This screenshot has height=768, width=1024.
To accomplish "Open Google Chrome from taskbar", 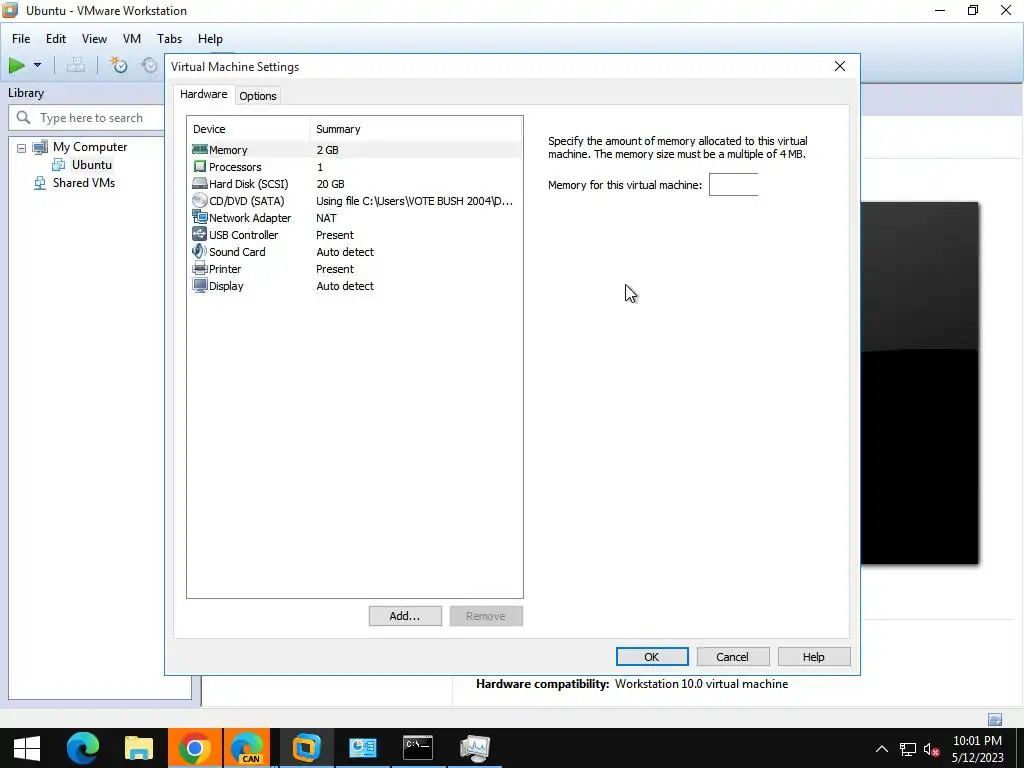I will [x=195, y=748].
